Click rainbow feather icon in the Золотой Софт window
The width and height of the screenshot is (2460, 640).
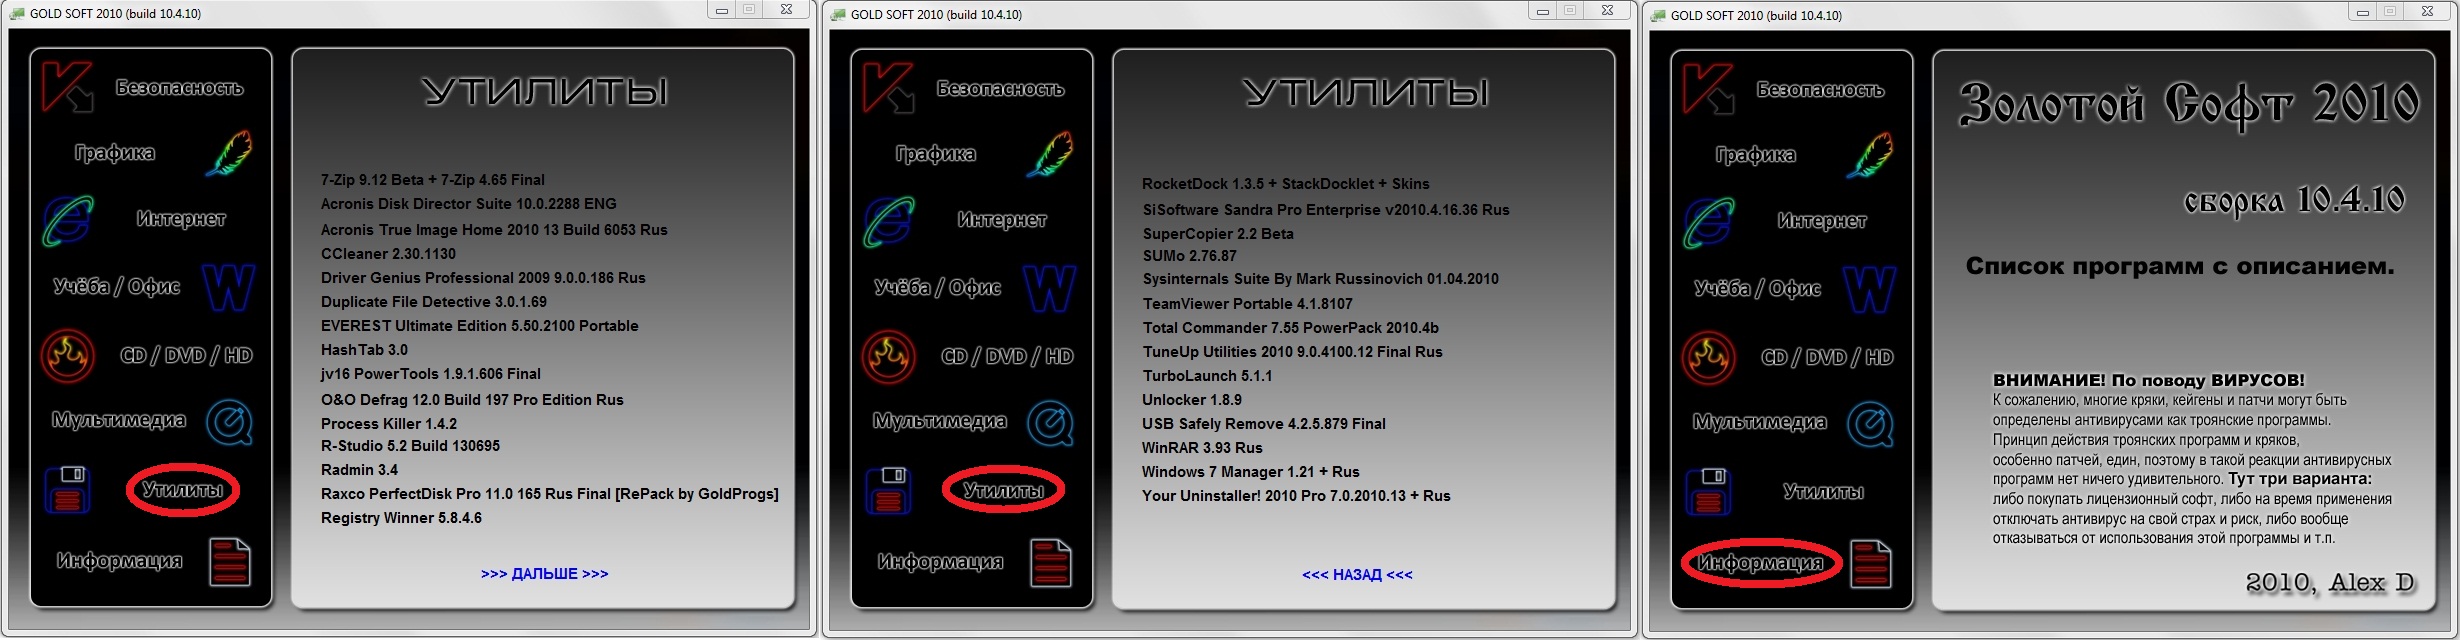[1870, 154]
